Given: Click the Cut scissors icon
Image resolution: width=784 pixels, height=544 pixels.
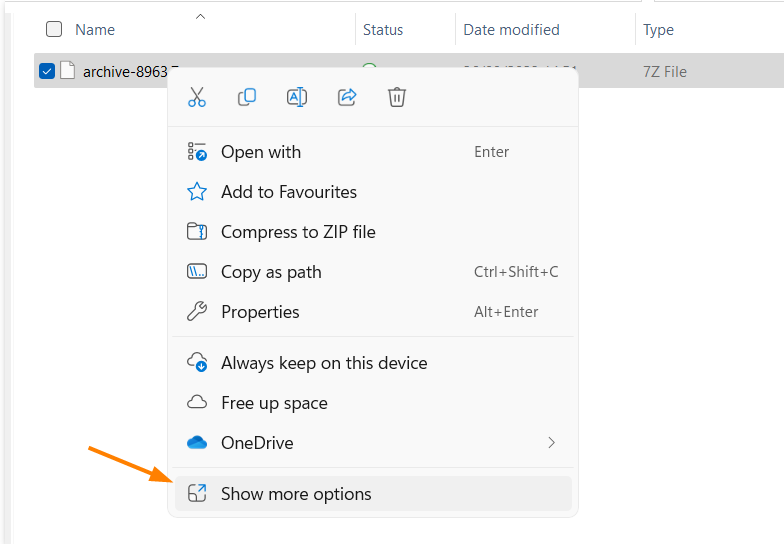Looking at the screenshot, I should [x=197, y=97].
